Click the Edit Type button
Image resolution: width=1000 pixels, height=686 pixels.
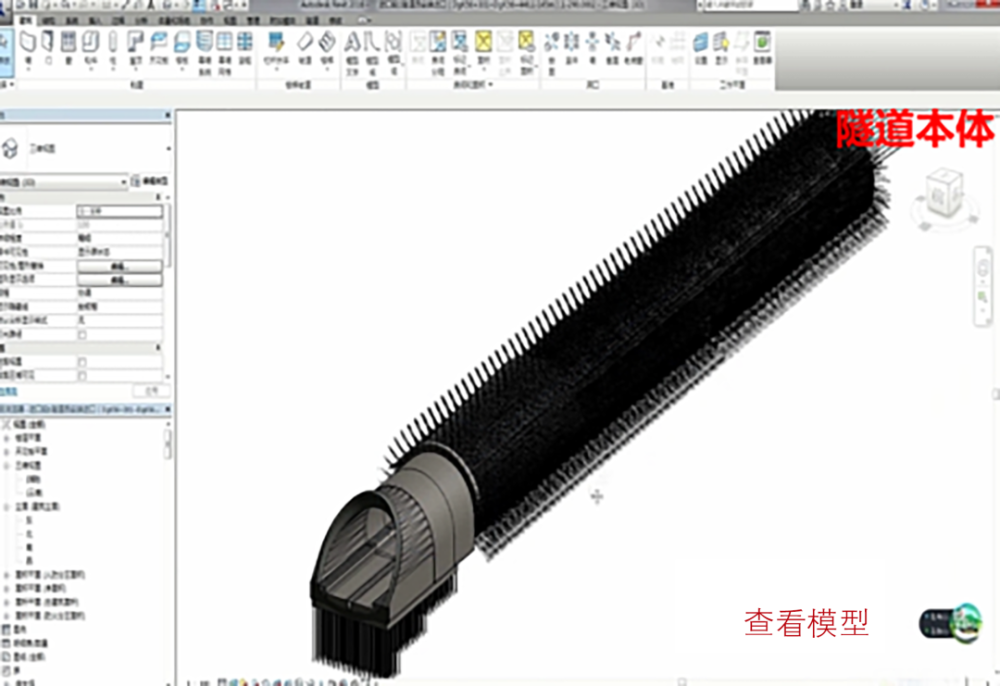click(x=151, y=182)
